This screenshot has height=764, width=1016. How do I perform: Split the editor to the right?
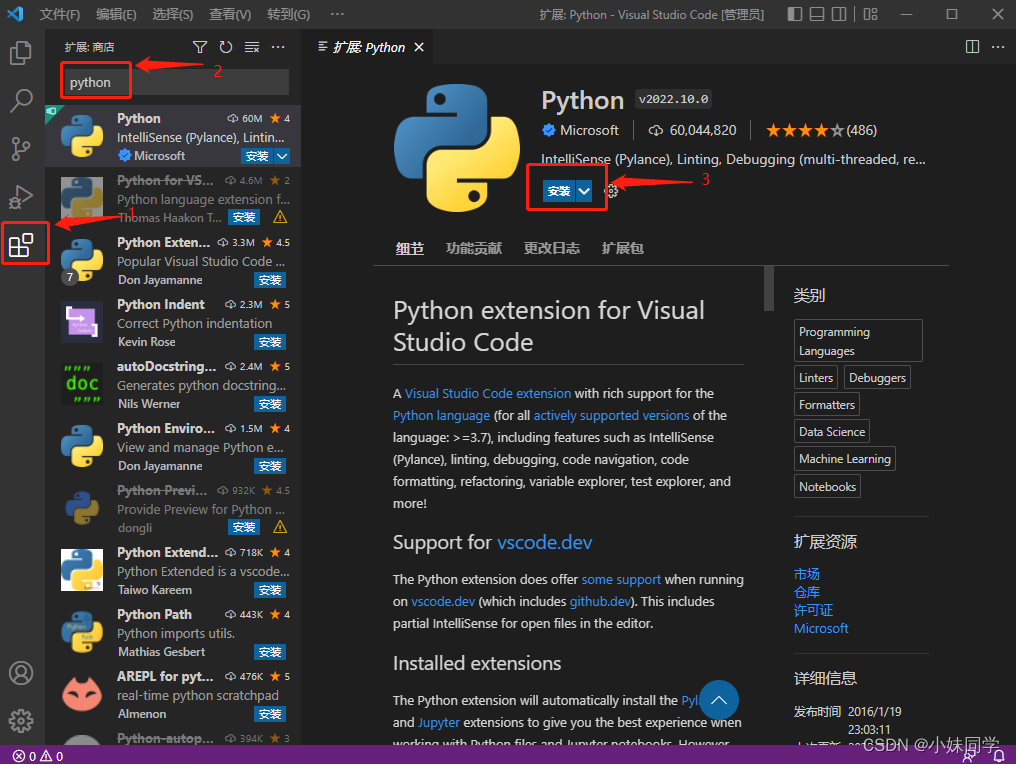972,47
